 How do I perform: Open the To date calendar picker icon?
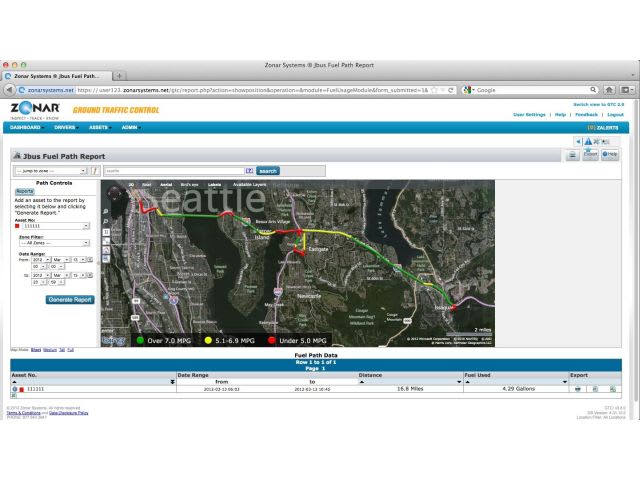(90, 276)
